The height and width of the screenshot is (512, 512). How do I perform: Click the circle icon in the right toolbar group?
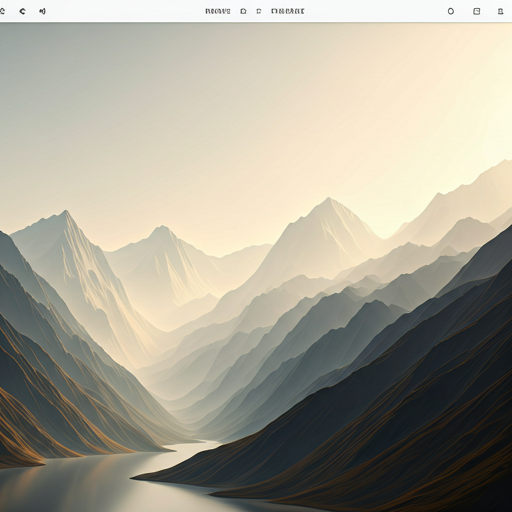click(x=451, y=11)
